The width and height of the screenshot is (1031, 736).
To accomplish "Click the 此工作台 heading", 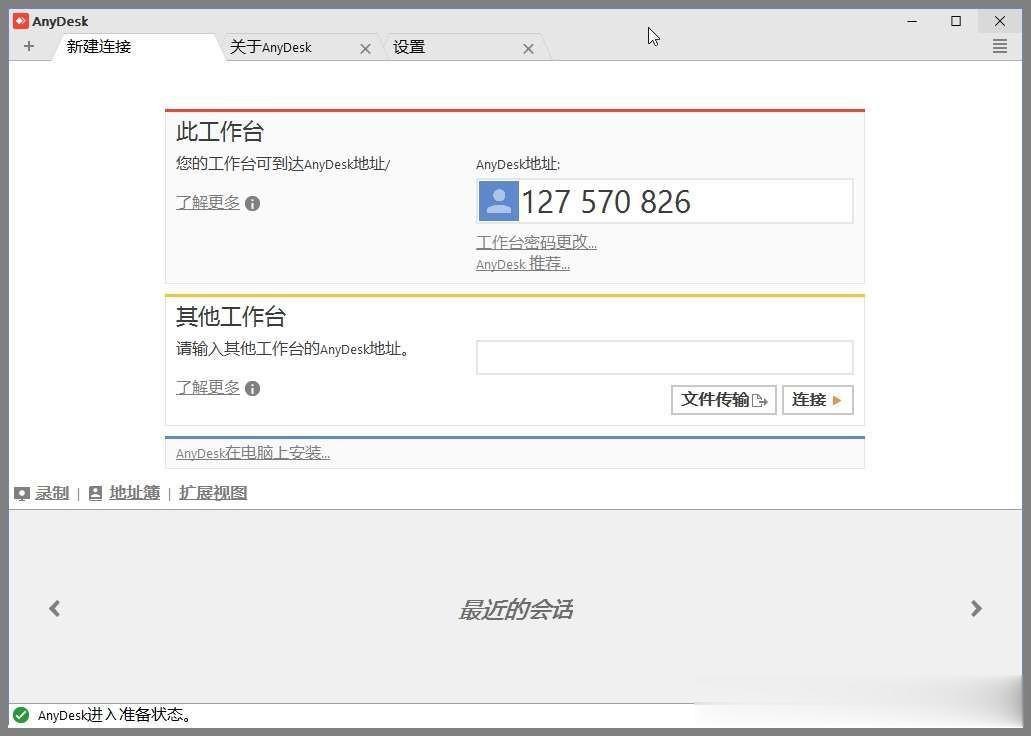I will click(220, 132).
